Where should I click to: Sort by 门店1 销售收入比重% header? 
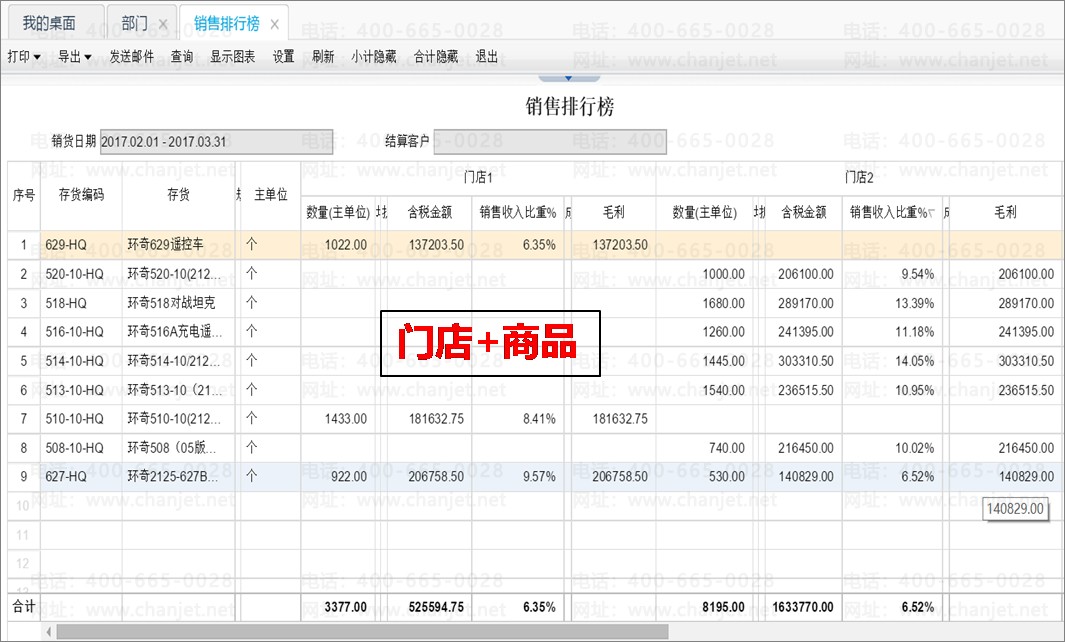518,213
